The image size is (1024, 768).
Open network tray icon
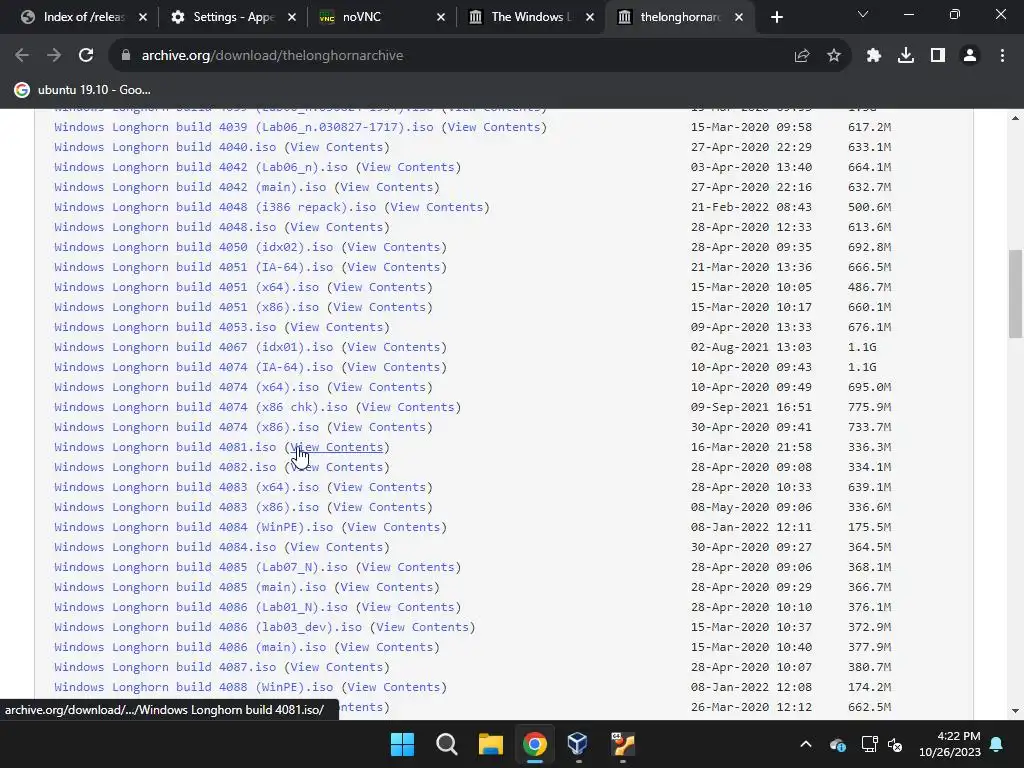(869, 744)
